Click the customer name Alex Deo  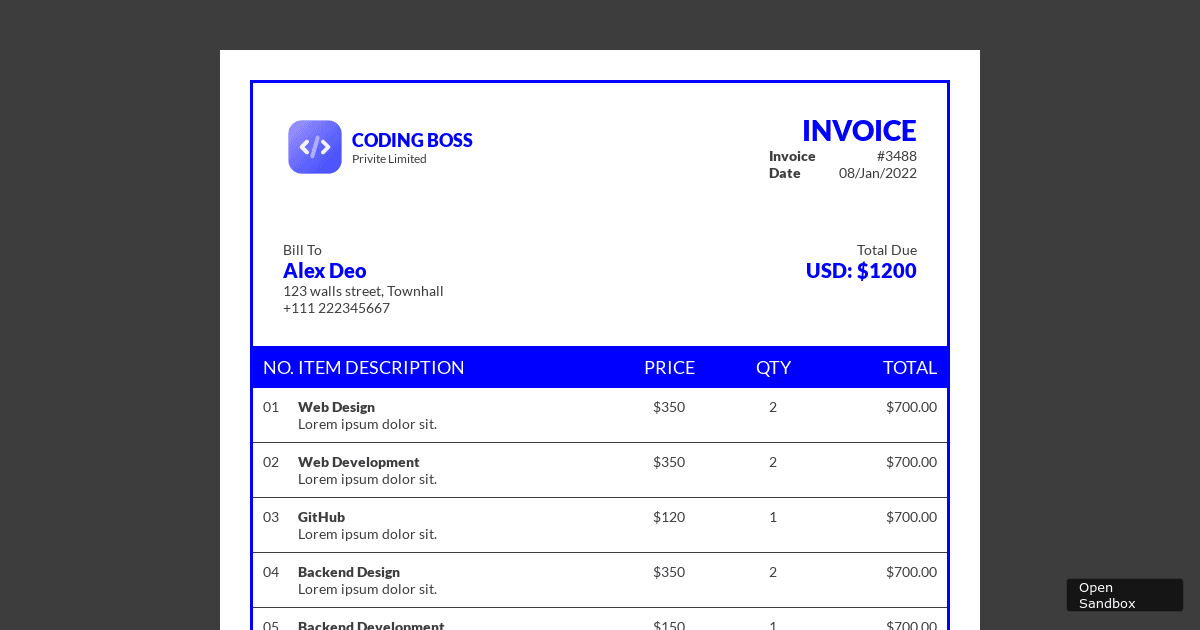click(x=324, y=270)
